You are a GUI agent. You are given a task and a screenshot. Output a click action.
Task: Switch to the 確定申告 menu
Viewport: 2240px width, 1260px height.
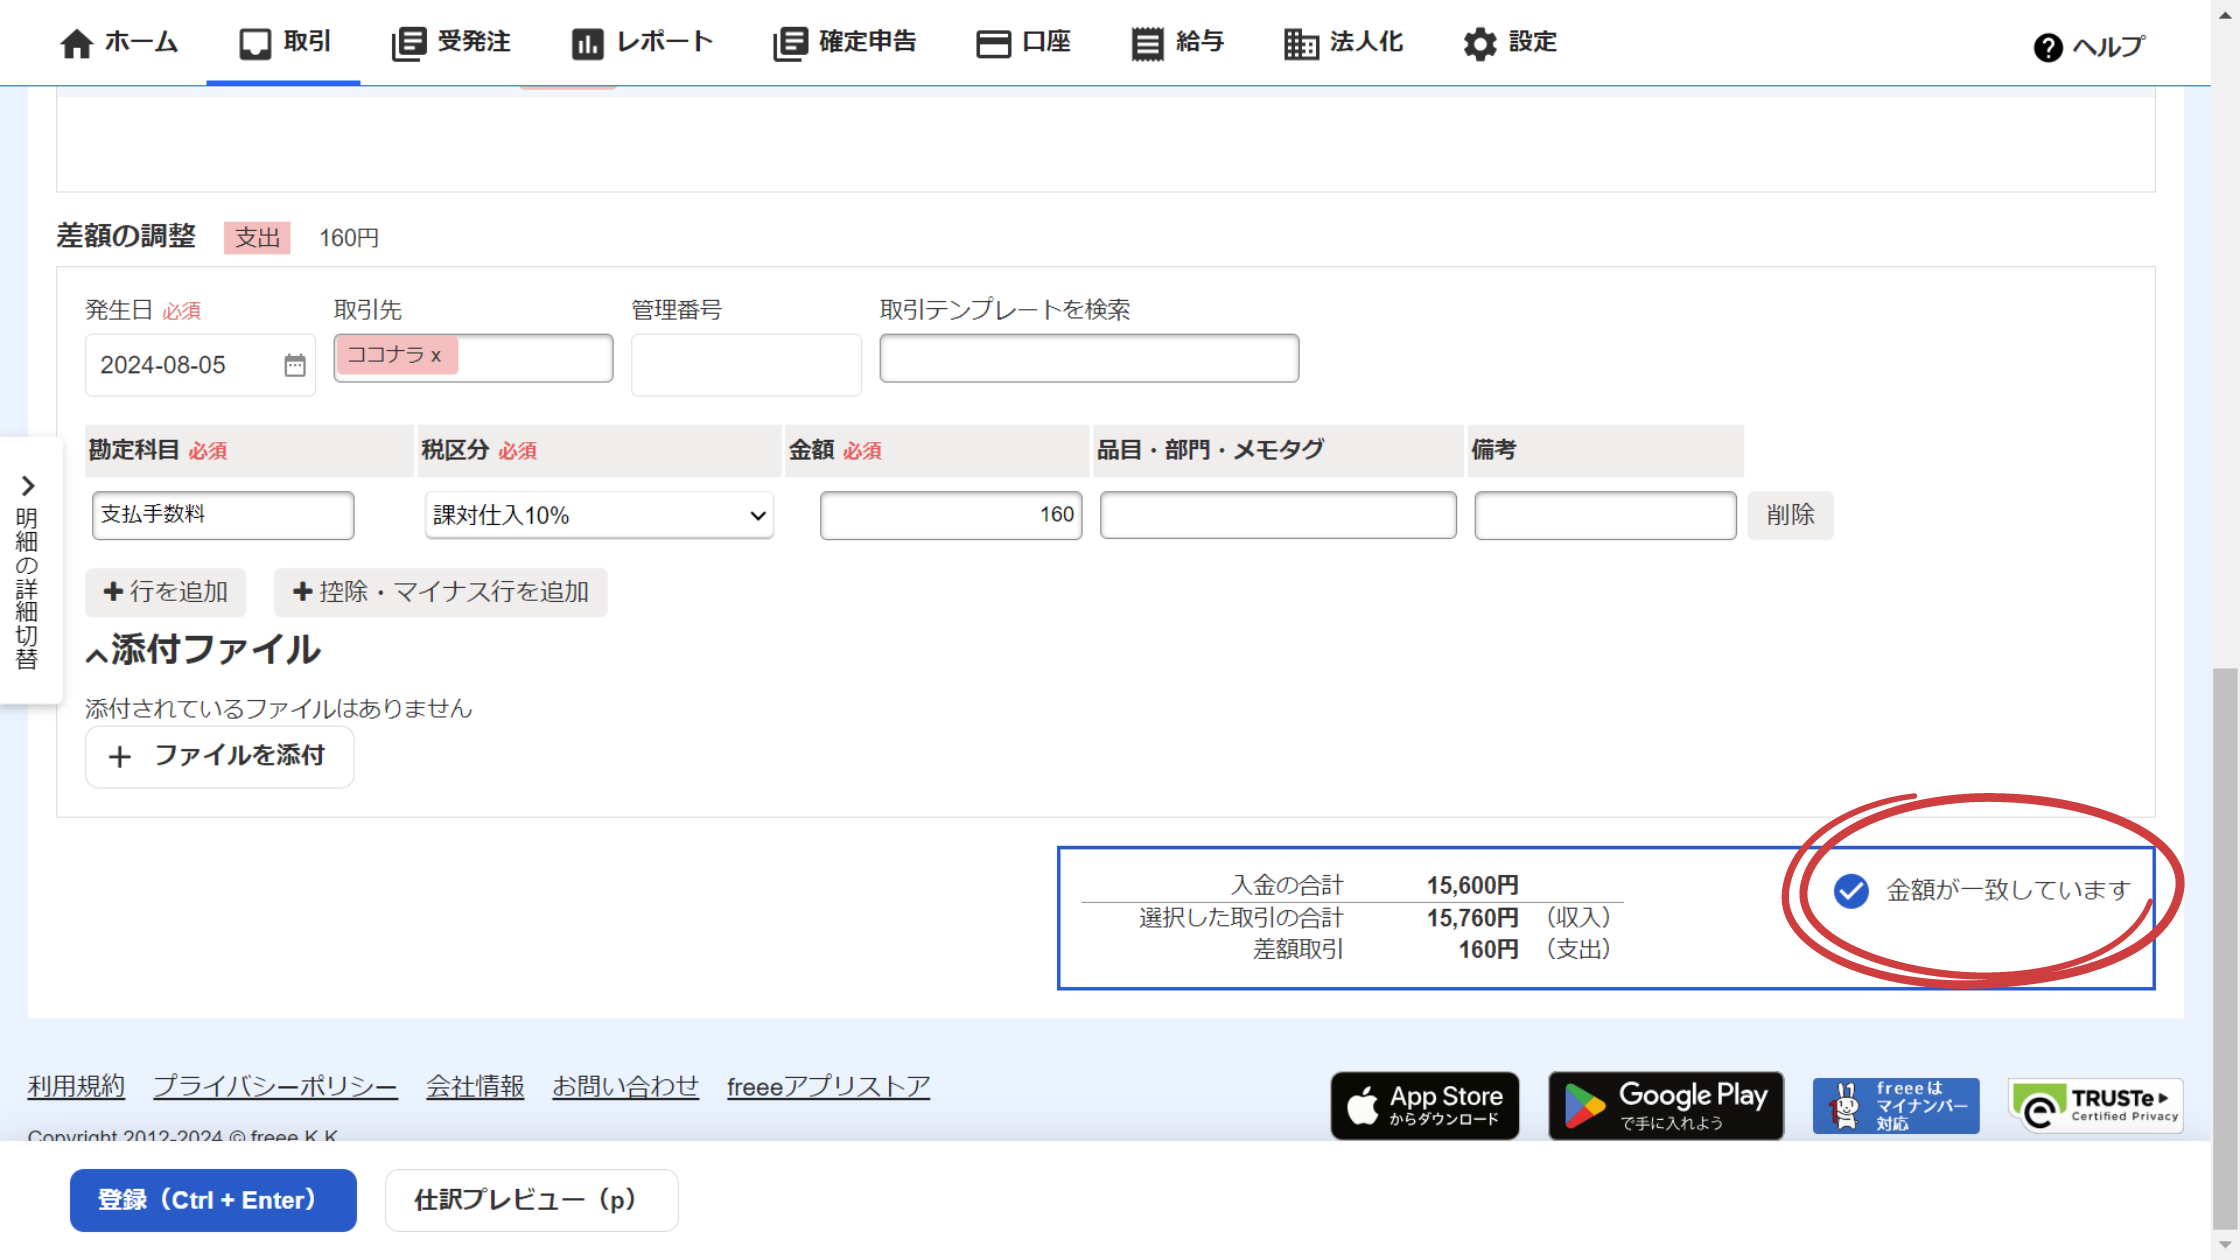point(845,42)
